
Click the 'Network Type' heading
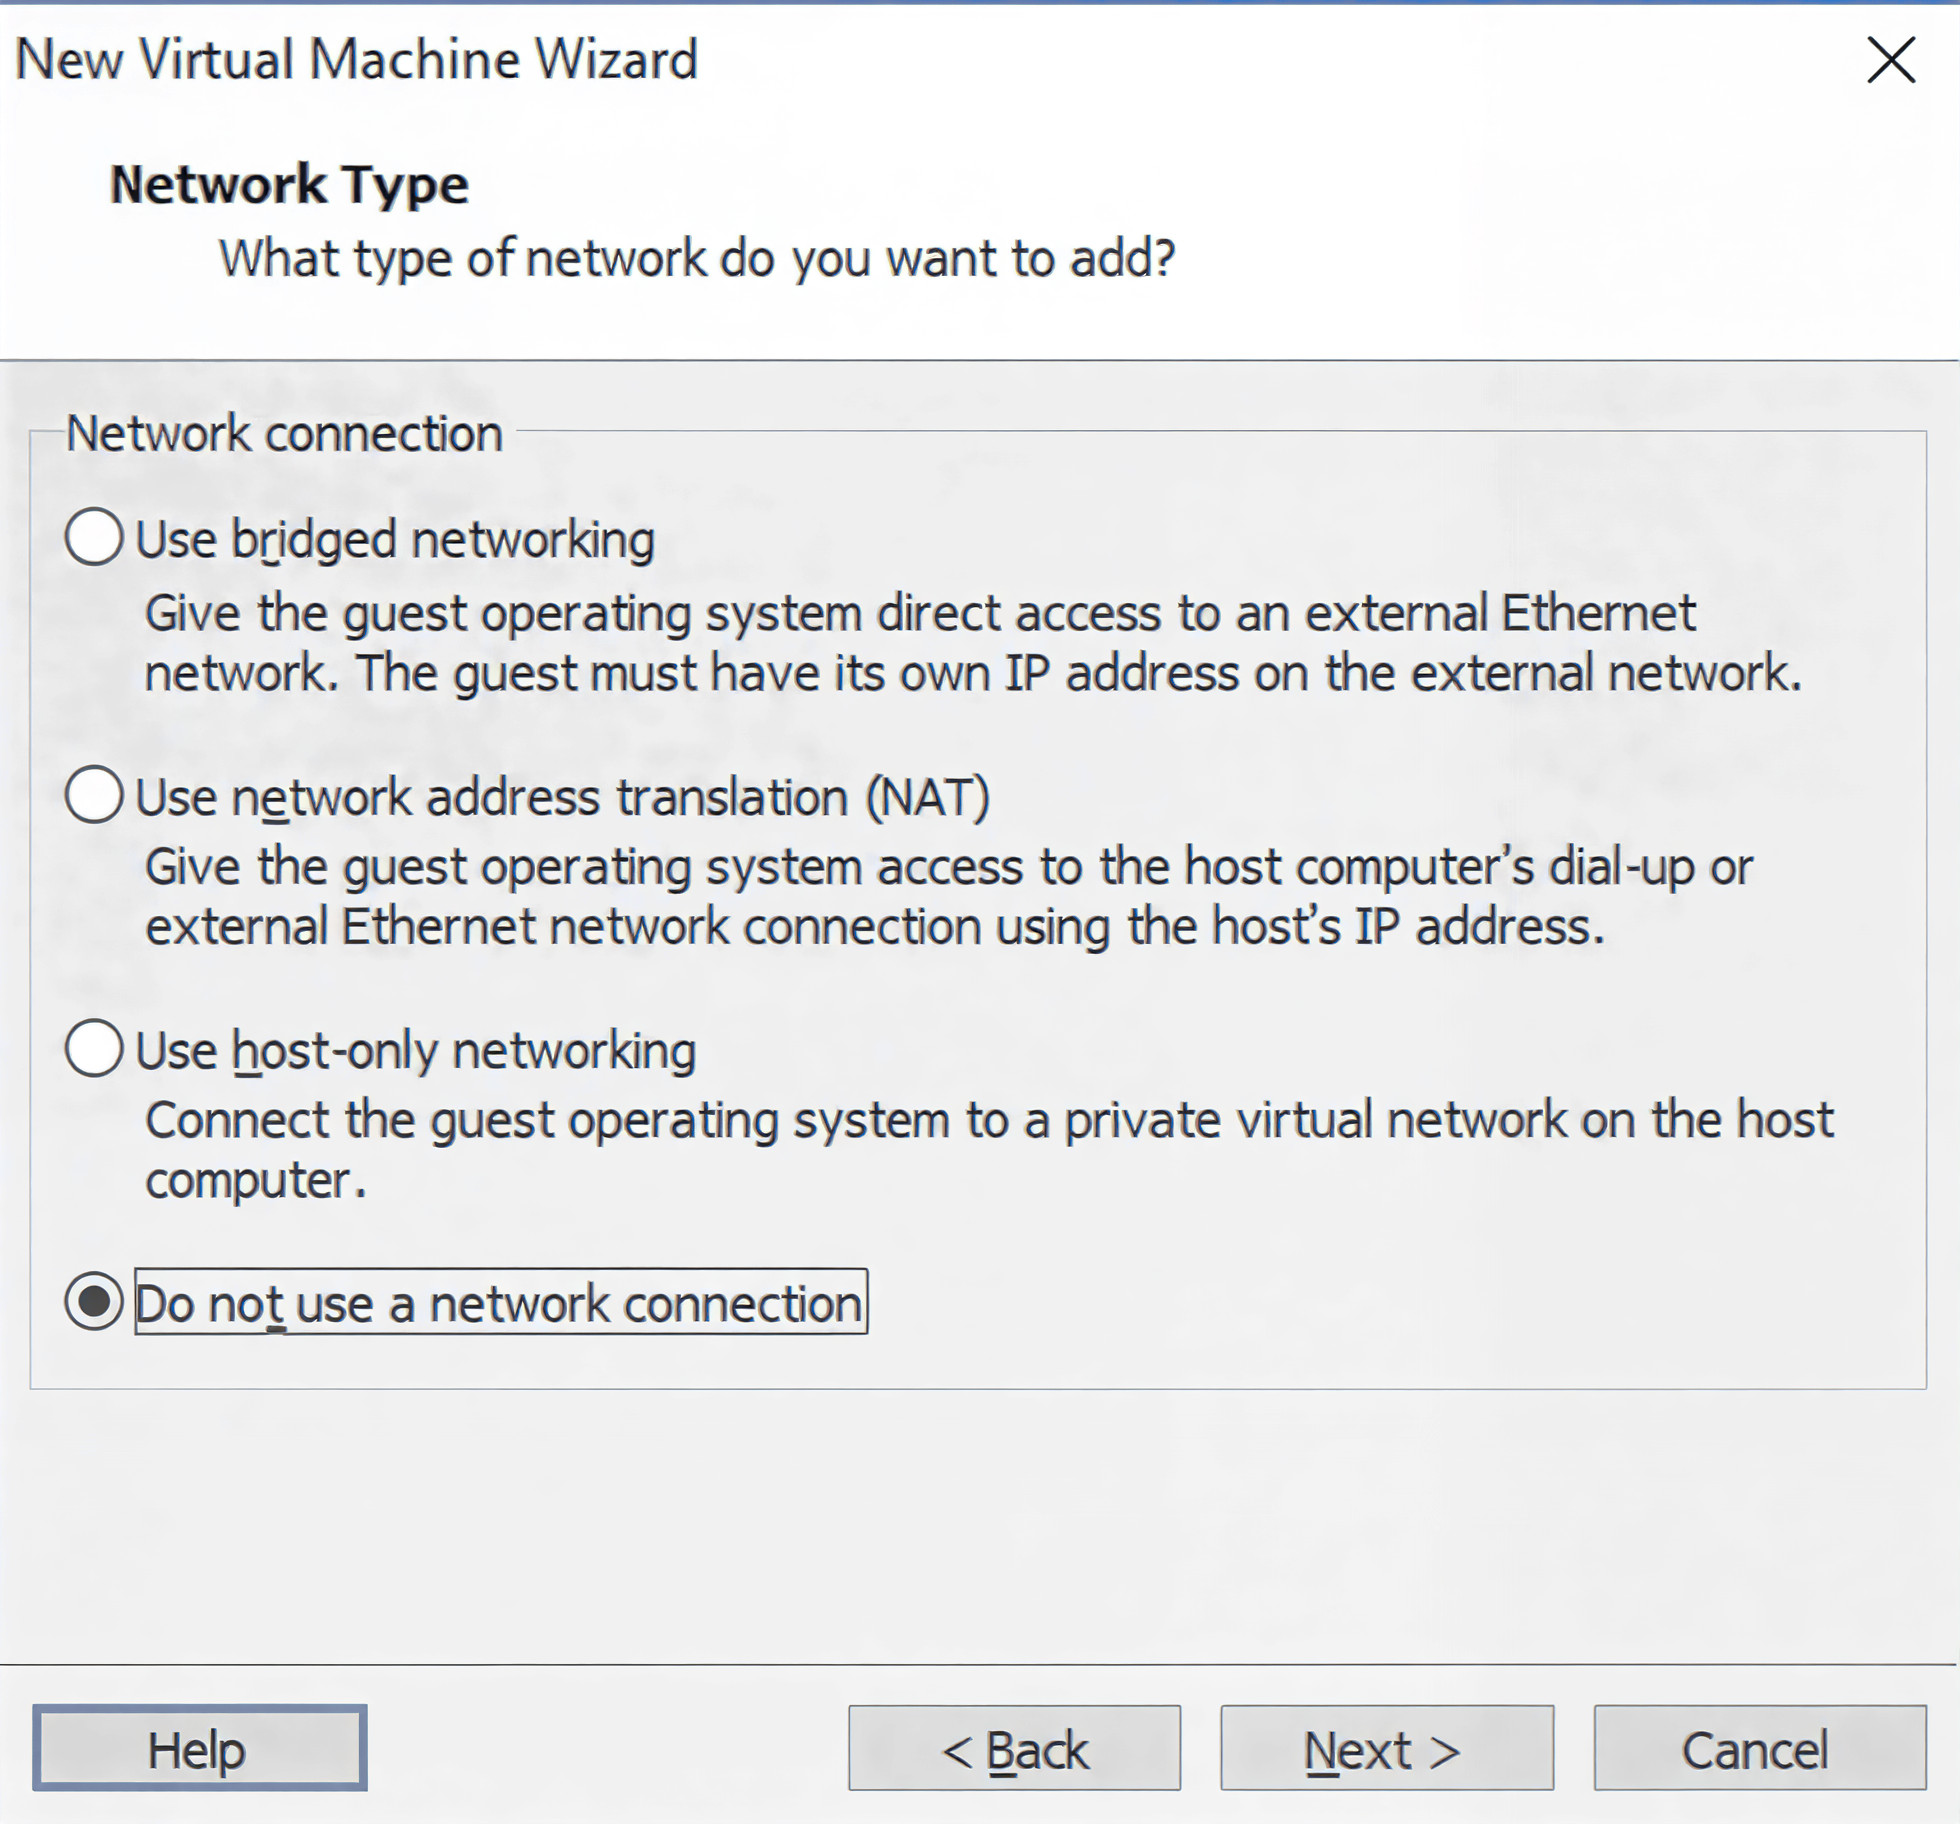289,185
